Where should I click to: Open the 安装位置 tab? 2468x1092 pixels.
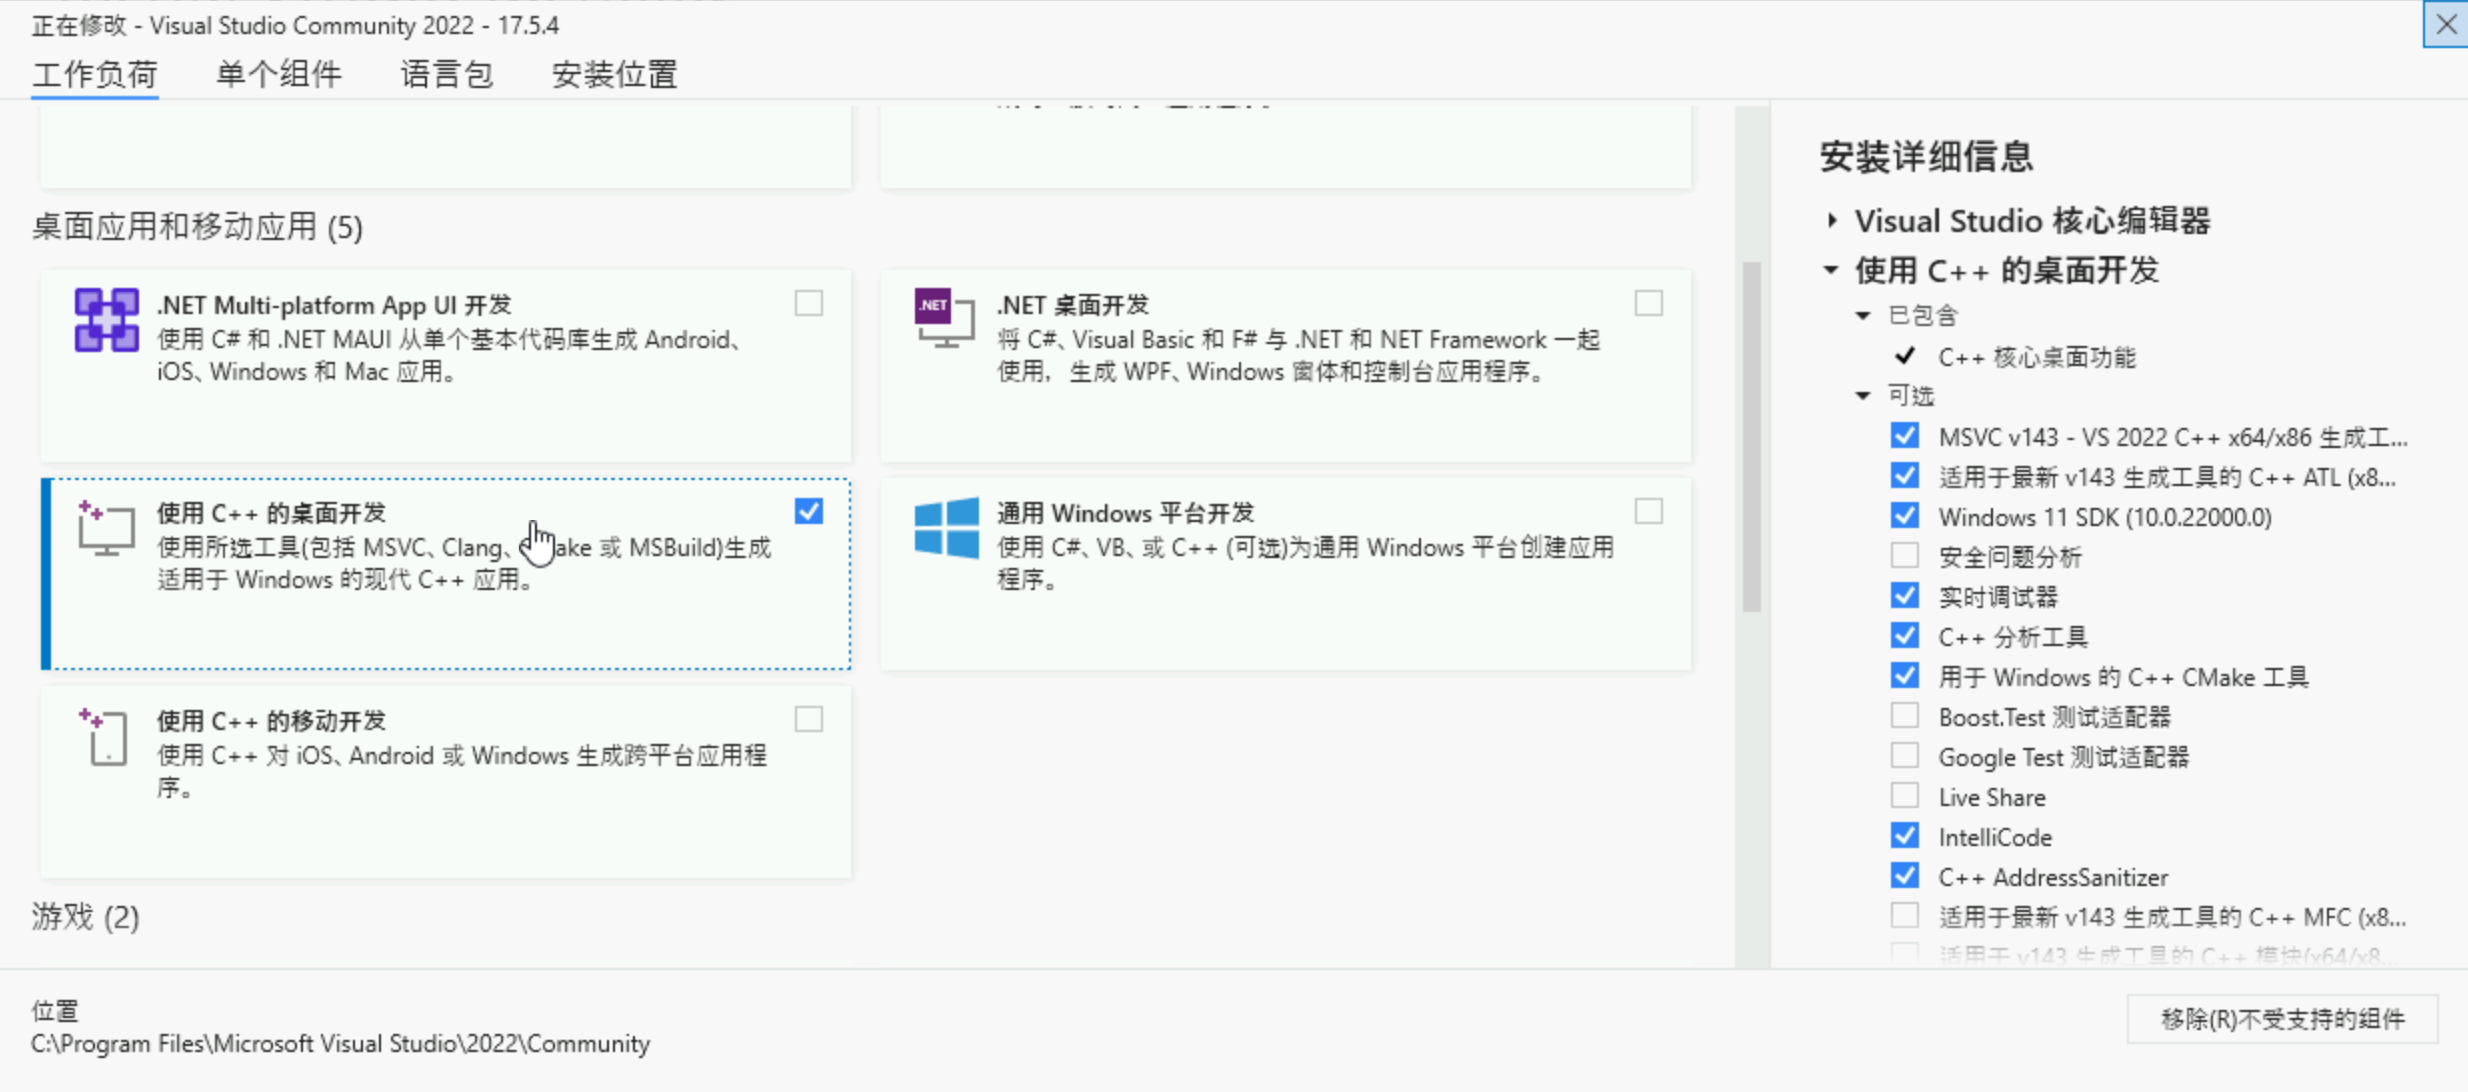614,74
